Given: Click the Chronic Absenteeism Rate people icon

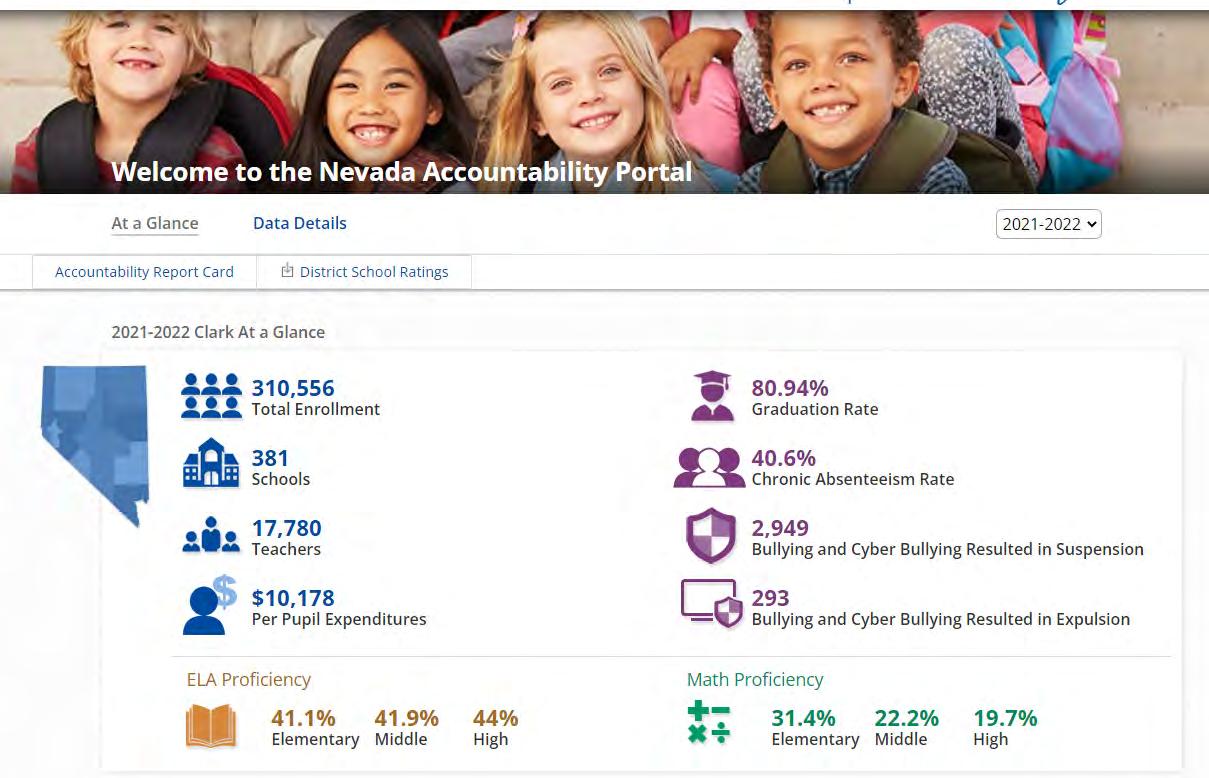Looking at the screenshot, I should [710, 467].
